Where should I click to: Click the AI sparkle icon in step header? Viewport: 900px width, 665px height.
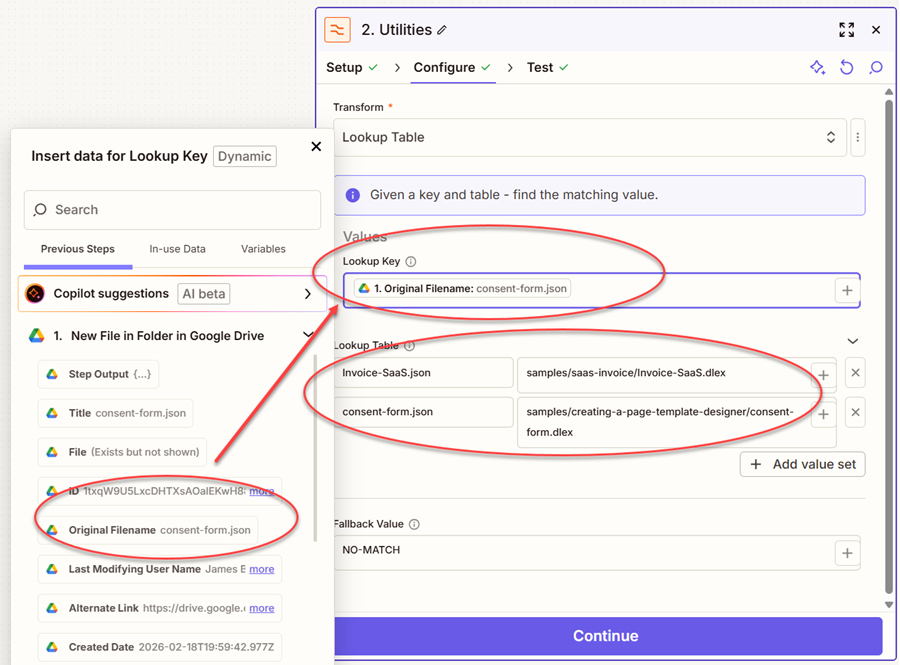[x=817, y=68]
